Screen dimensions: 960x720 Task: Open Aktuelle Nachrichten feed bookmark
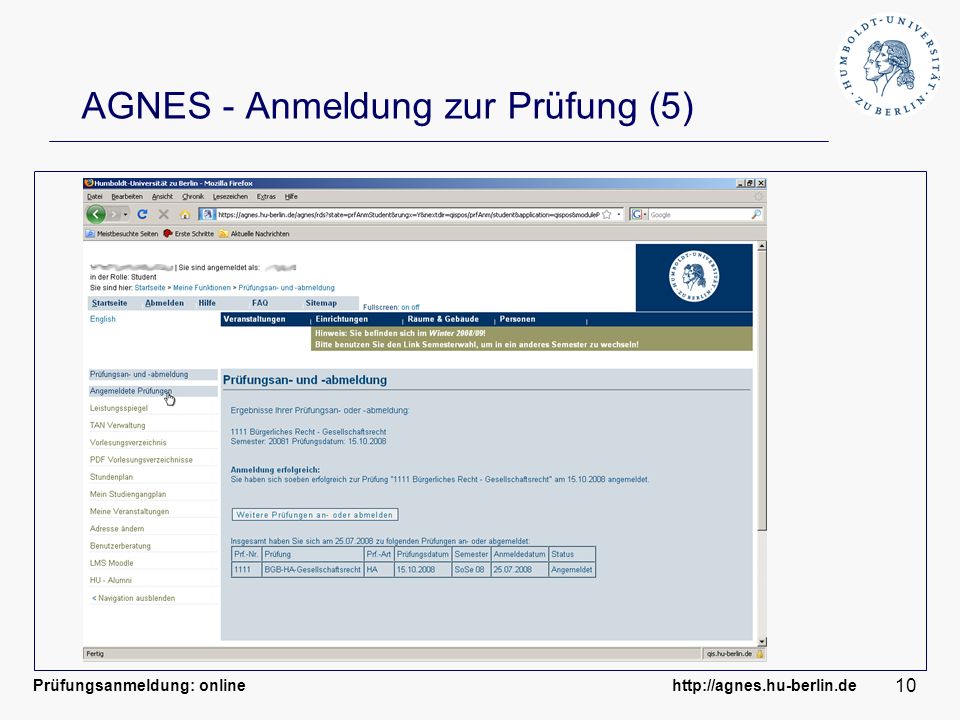point(254,234)
